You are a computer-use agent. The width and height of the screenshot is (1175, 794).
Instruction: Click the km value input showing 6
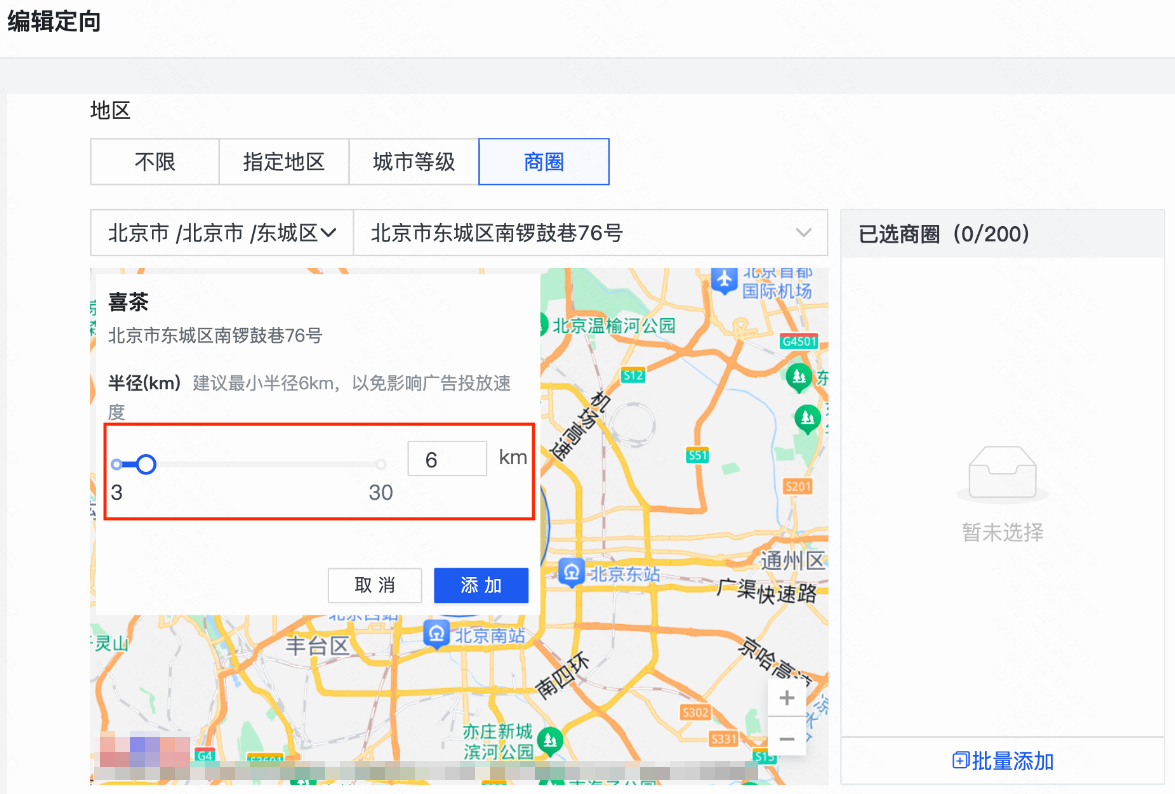click(447, 458)
